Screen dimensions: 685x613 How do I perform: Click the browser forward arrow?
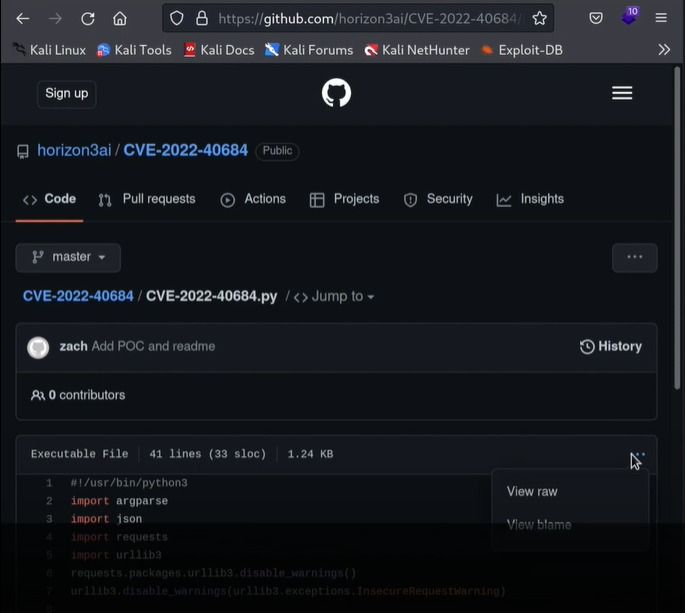click(55, 18)
